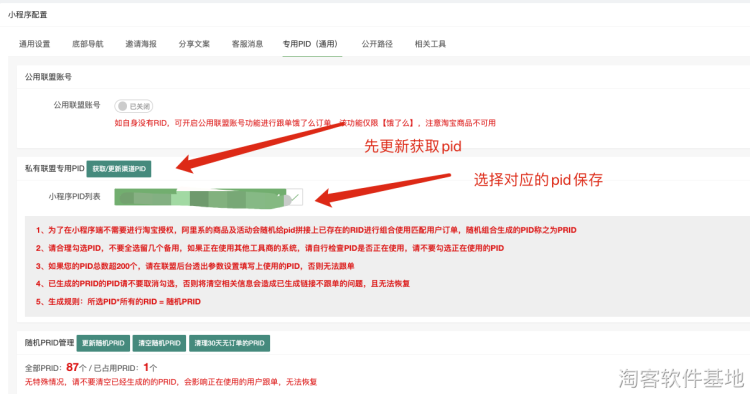Open the 公开路径 tab
The height and width of the screenshot is (394, 750).
pyautogui.click(x=377, y=44)
